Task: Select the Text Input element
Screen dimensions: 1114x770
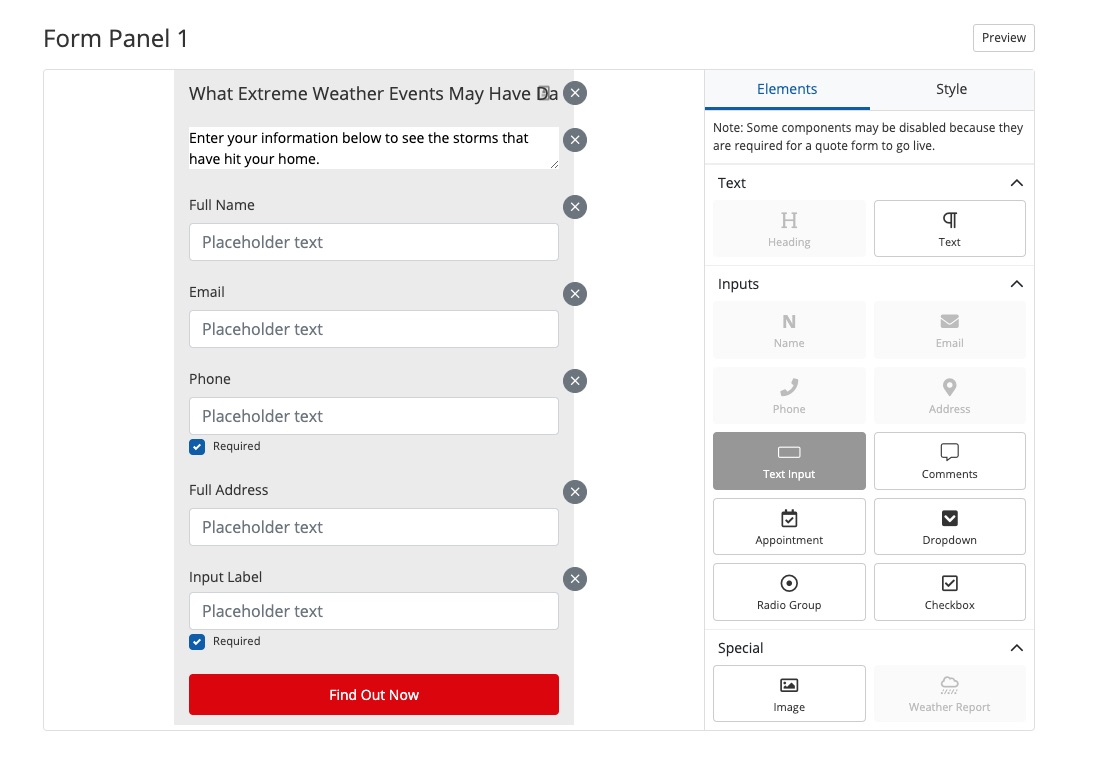Action: coord(789,461)
